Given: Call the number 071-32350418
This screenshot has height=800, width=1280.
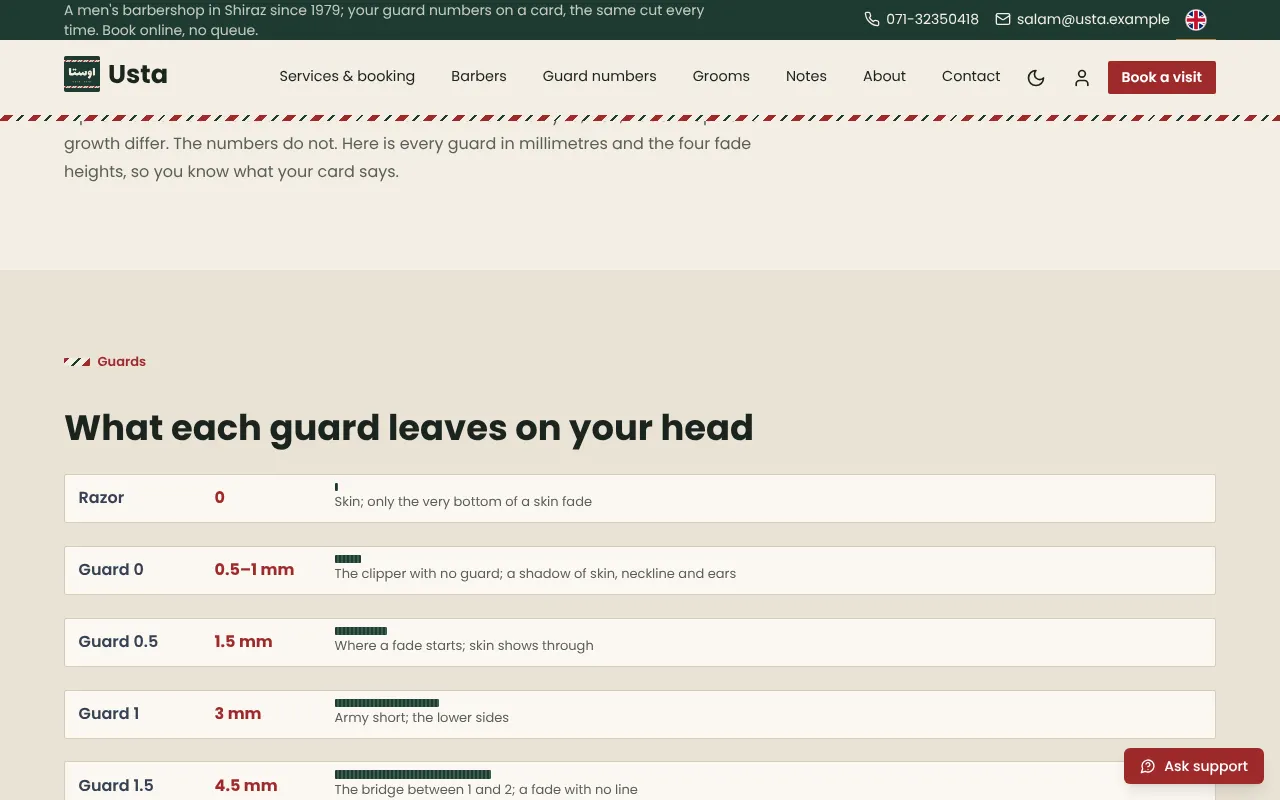Looking at the screenshot, I should click(x=932, y=19).
